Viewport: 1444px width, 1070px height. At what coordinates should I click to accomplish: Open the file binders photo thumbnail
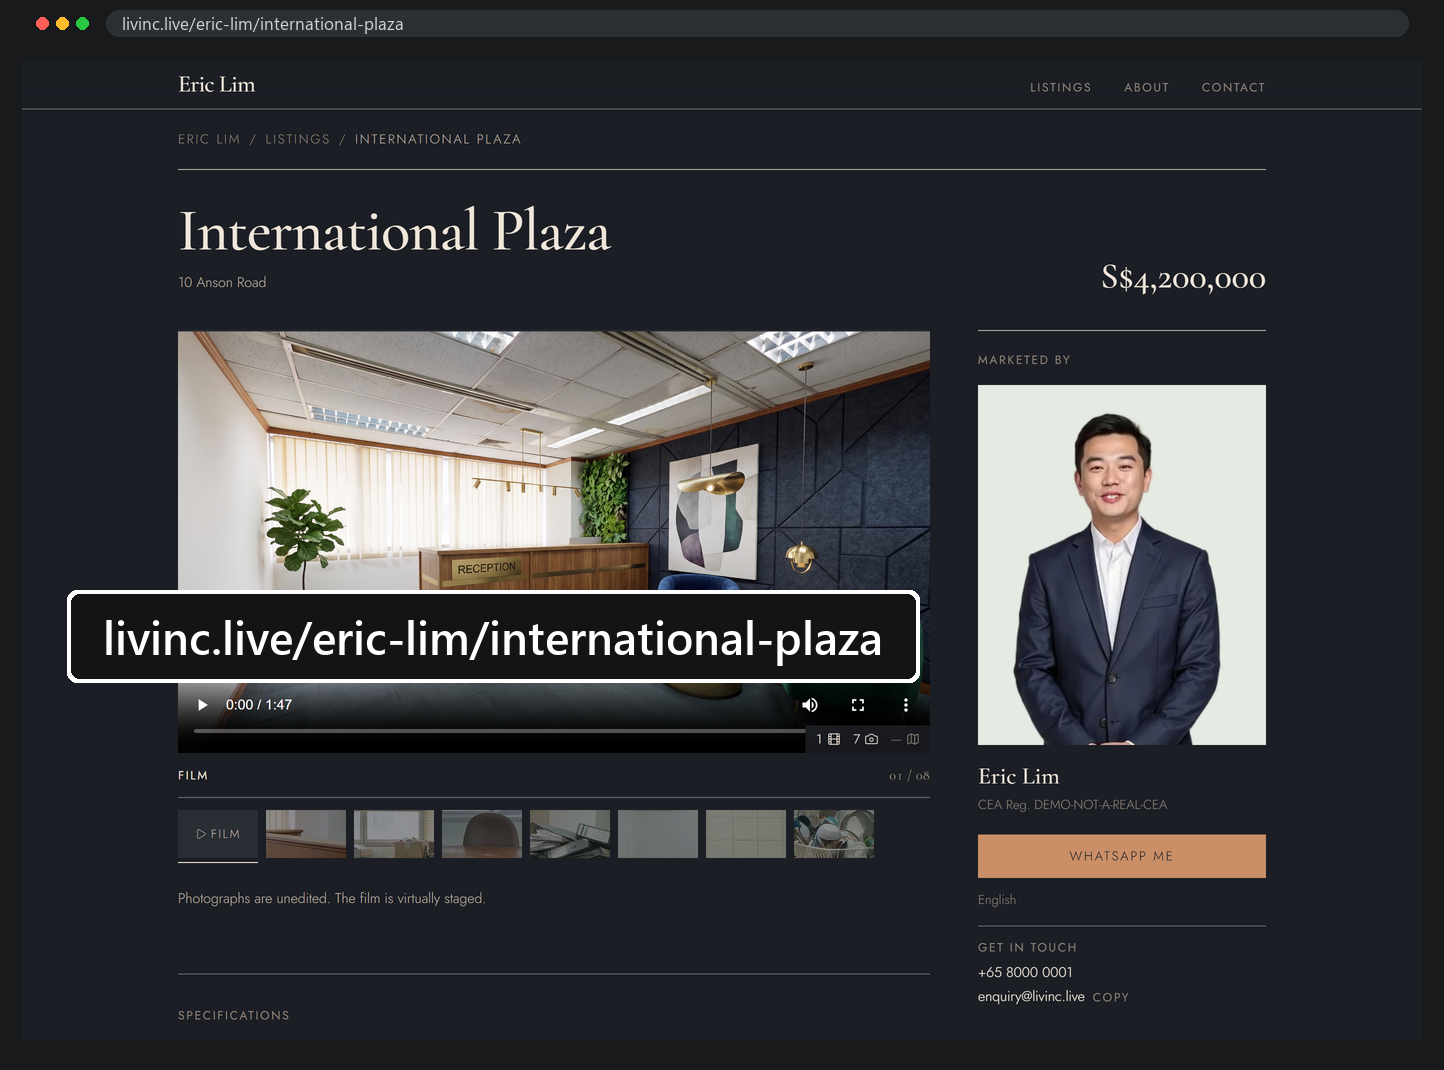pyautogui.click(x=570, y=834)
